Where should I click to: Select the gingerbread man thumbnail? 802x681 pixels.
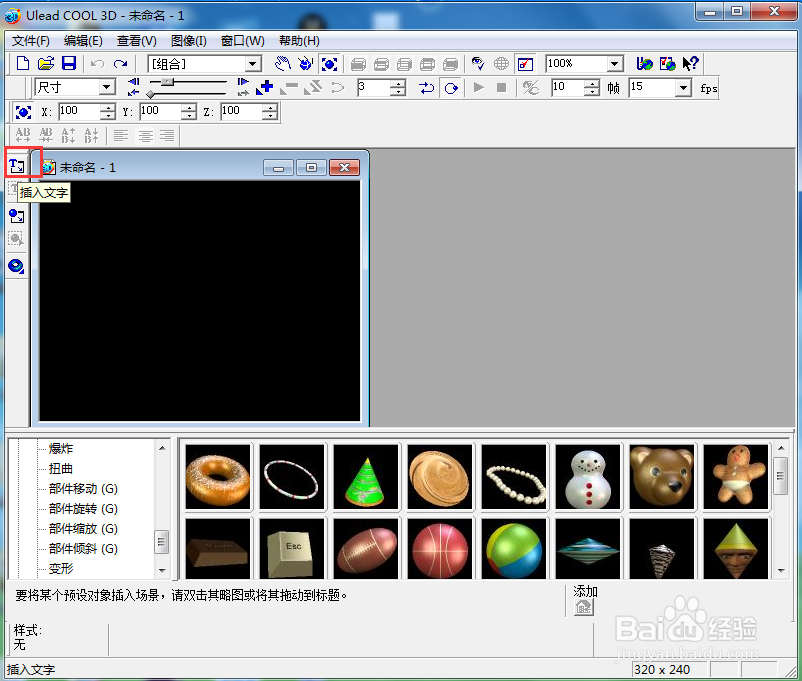tap(736, 477)
